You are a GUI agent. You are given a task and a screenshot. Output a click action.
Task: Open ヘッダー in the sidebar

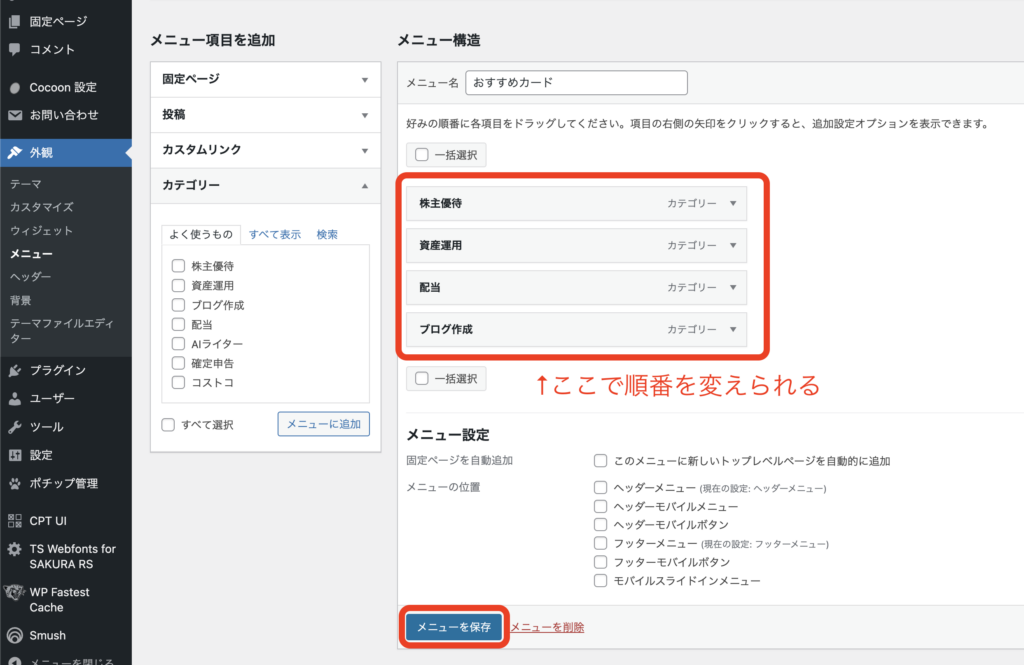(x=30, y=277)
